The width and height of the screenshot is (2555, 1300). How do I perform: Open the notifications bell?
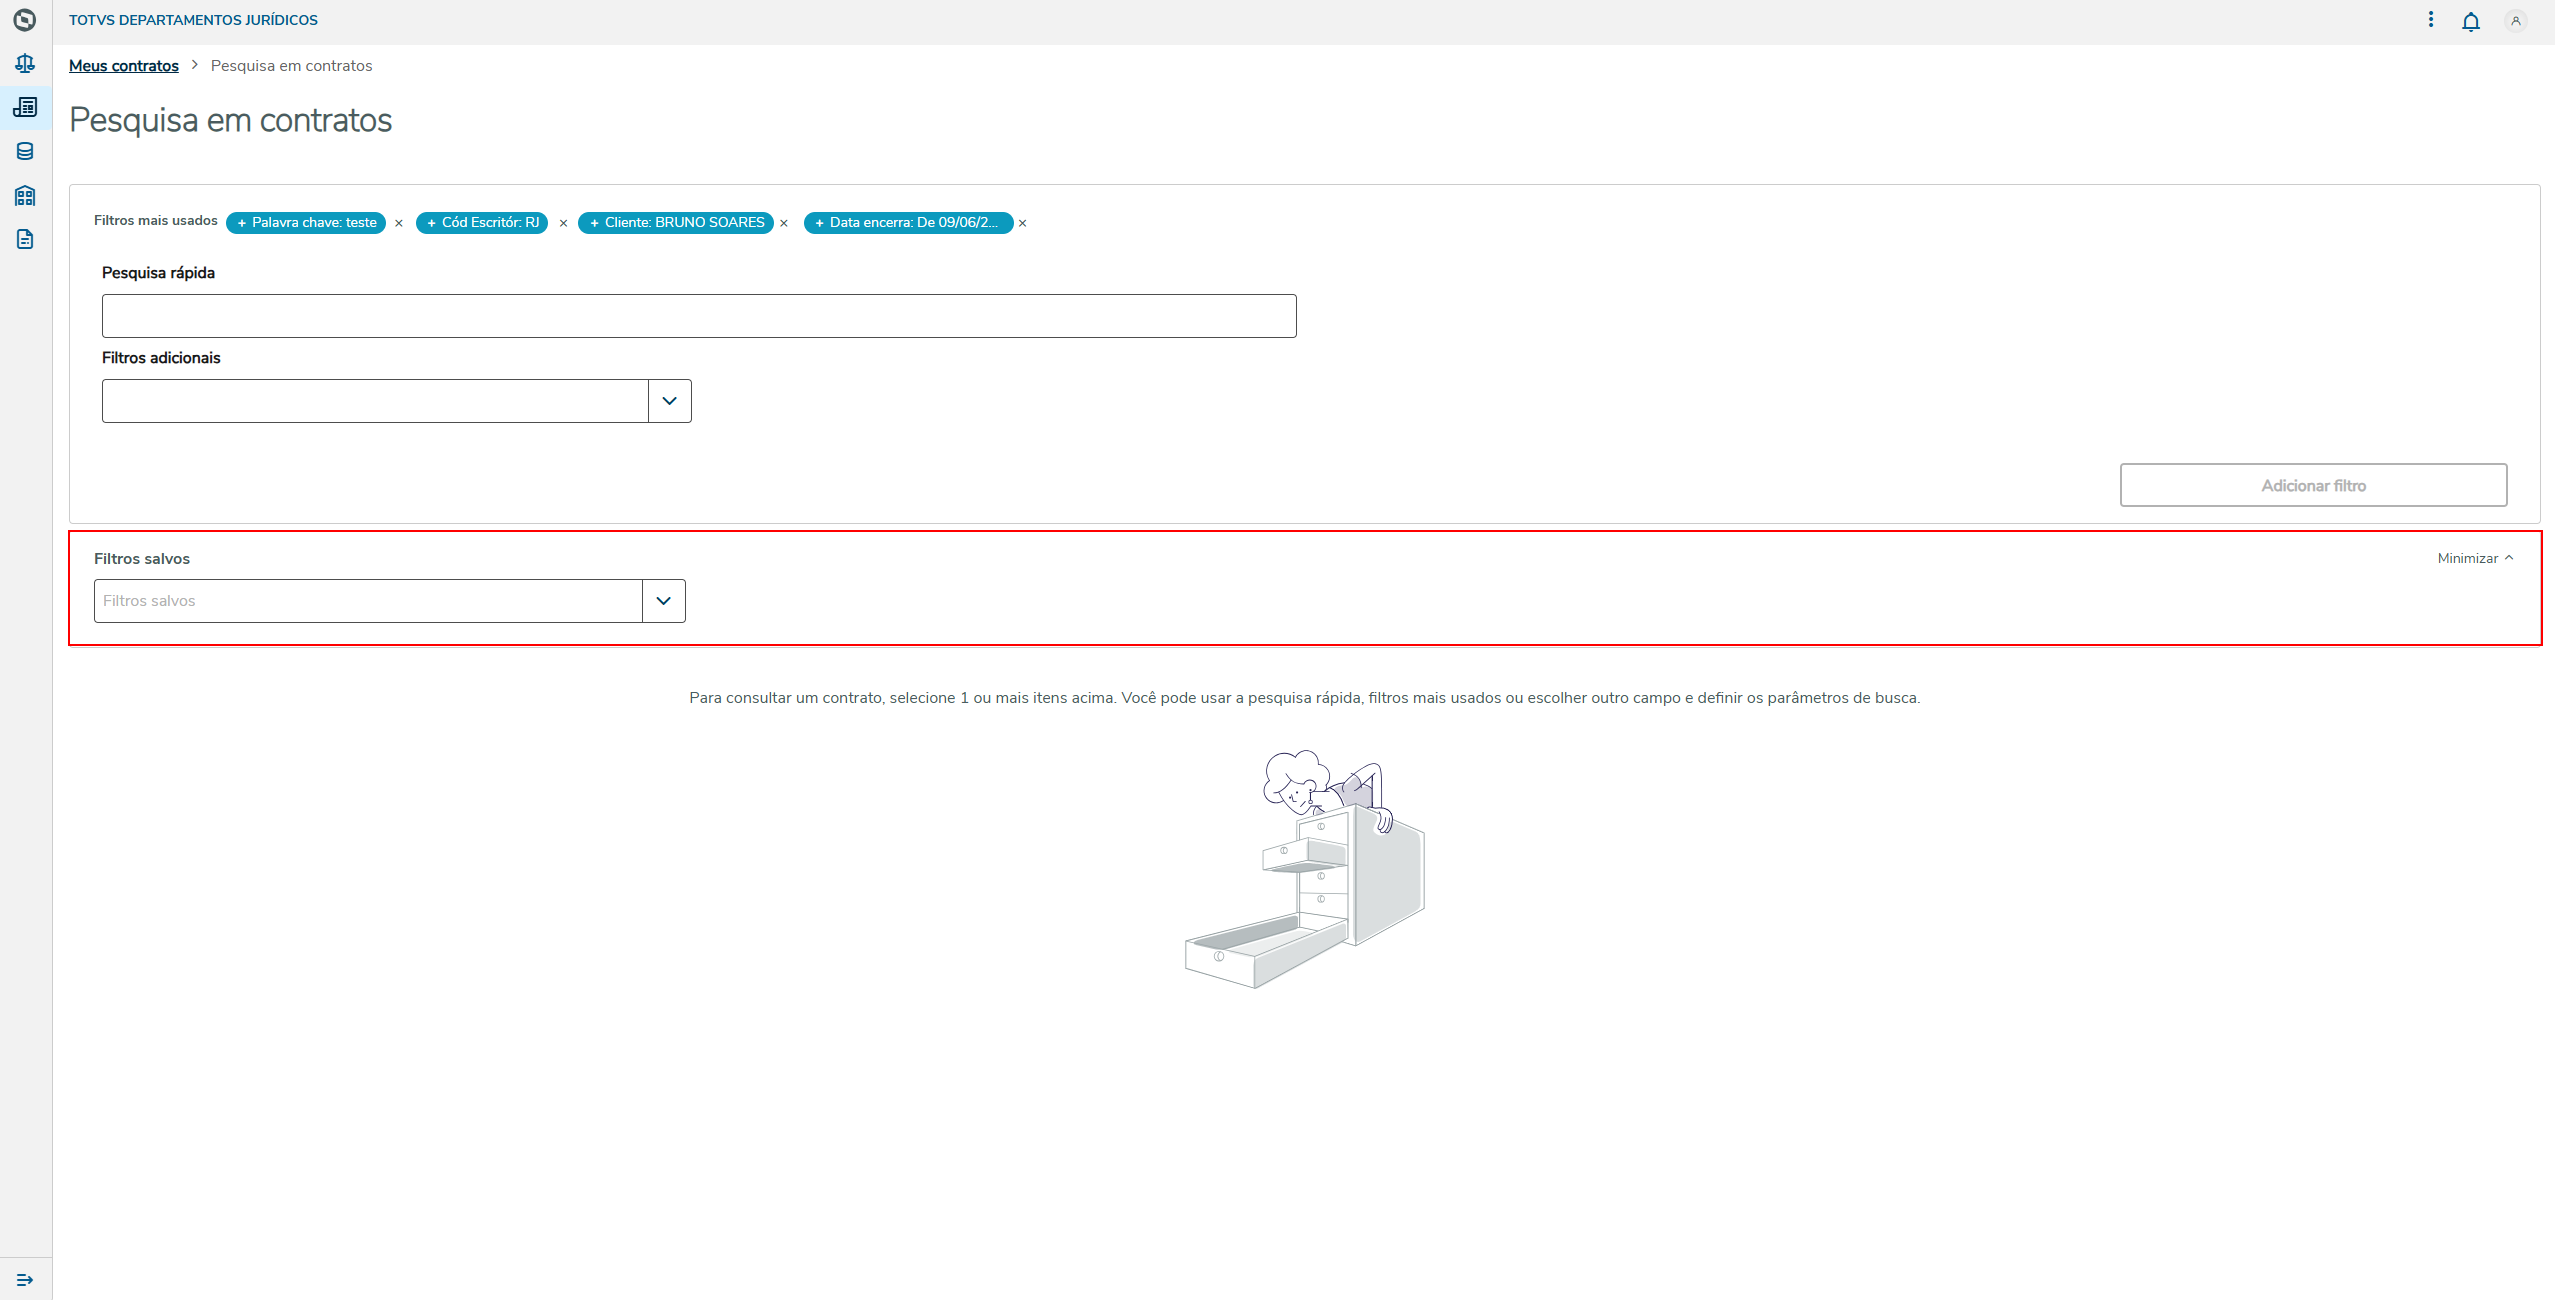click(x=2470, y=21)
